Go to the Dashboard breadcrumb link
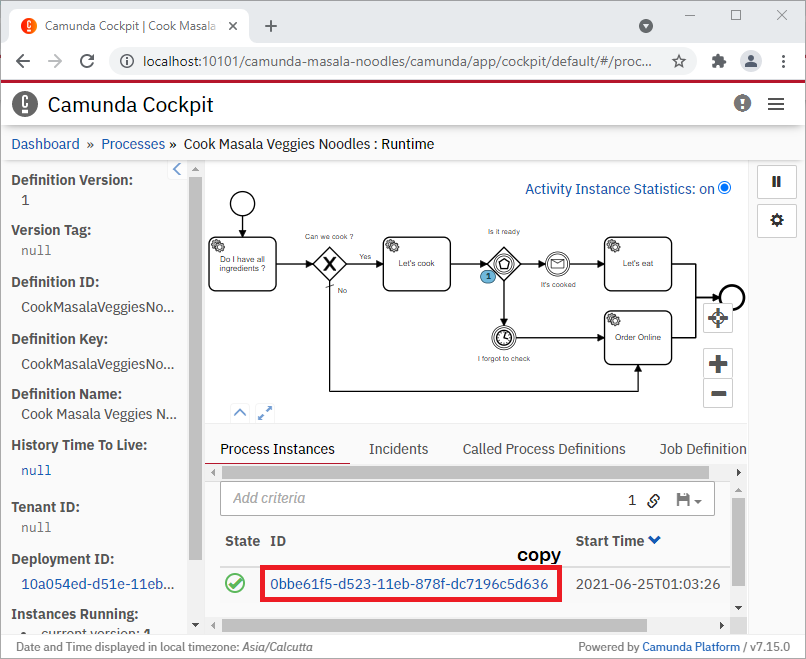Viewport: 806px width, 659px height. (46, 144)
